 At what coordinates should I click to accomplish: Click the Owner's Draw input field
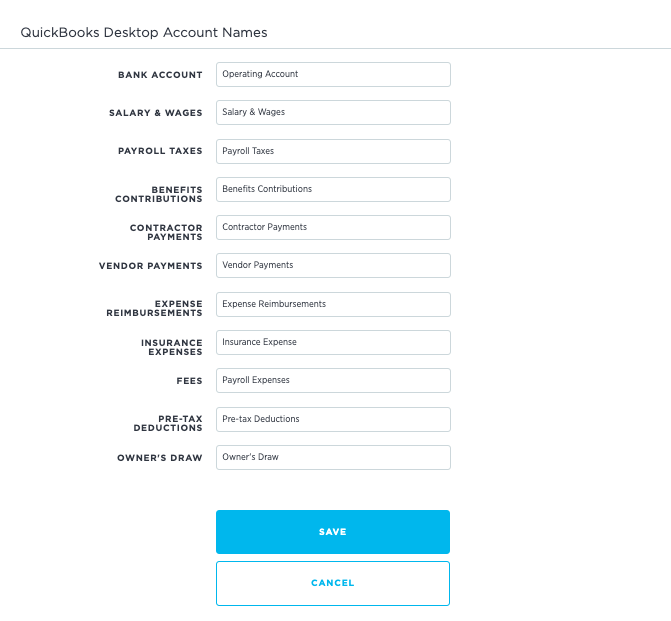click(x=333, y=458)
